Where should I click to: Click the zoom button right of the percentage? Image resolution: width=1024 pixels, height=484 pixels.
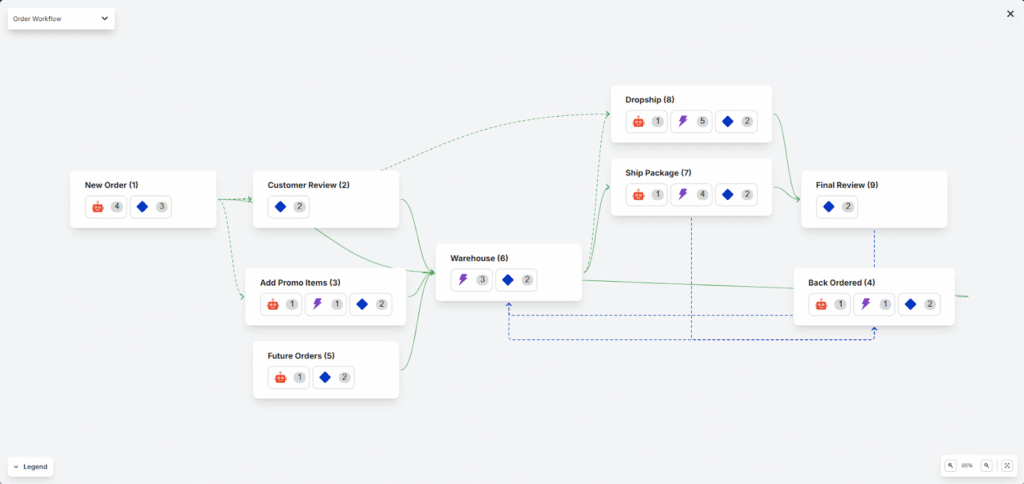click(x=986, y=465)
